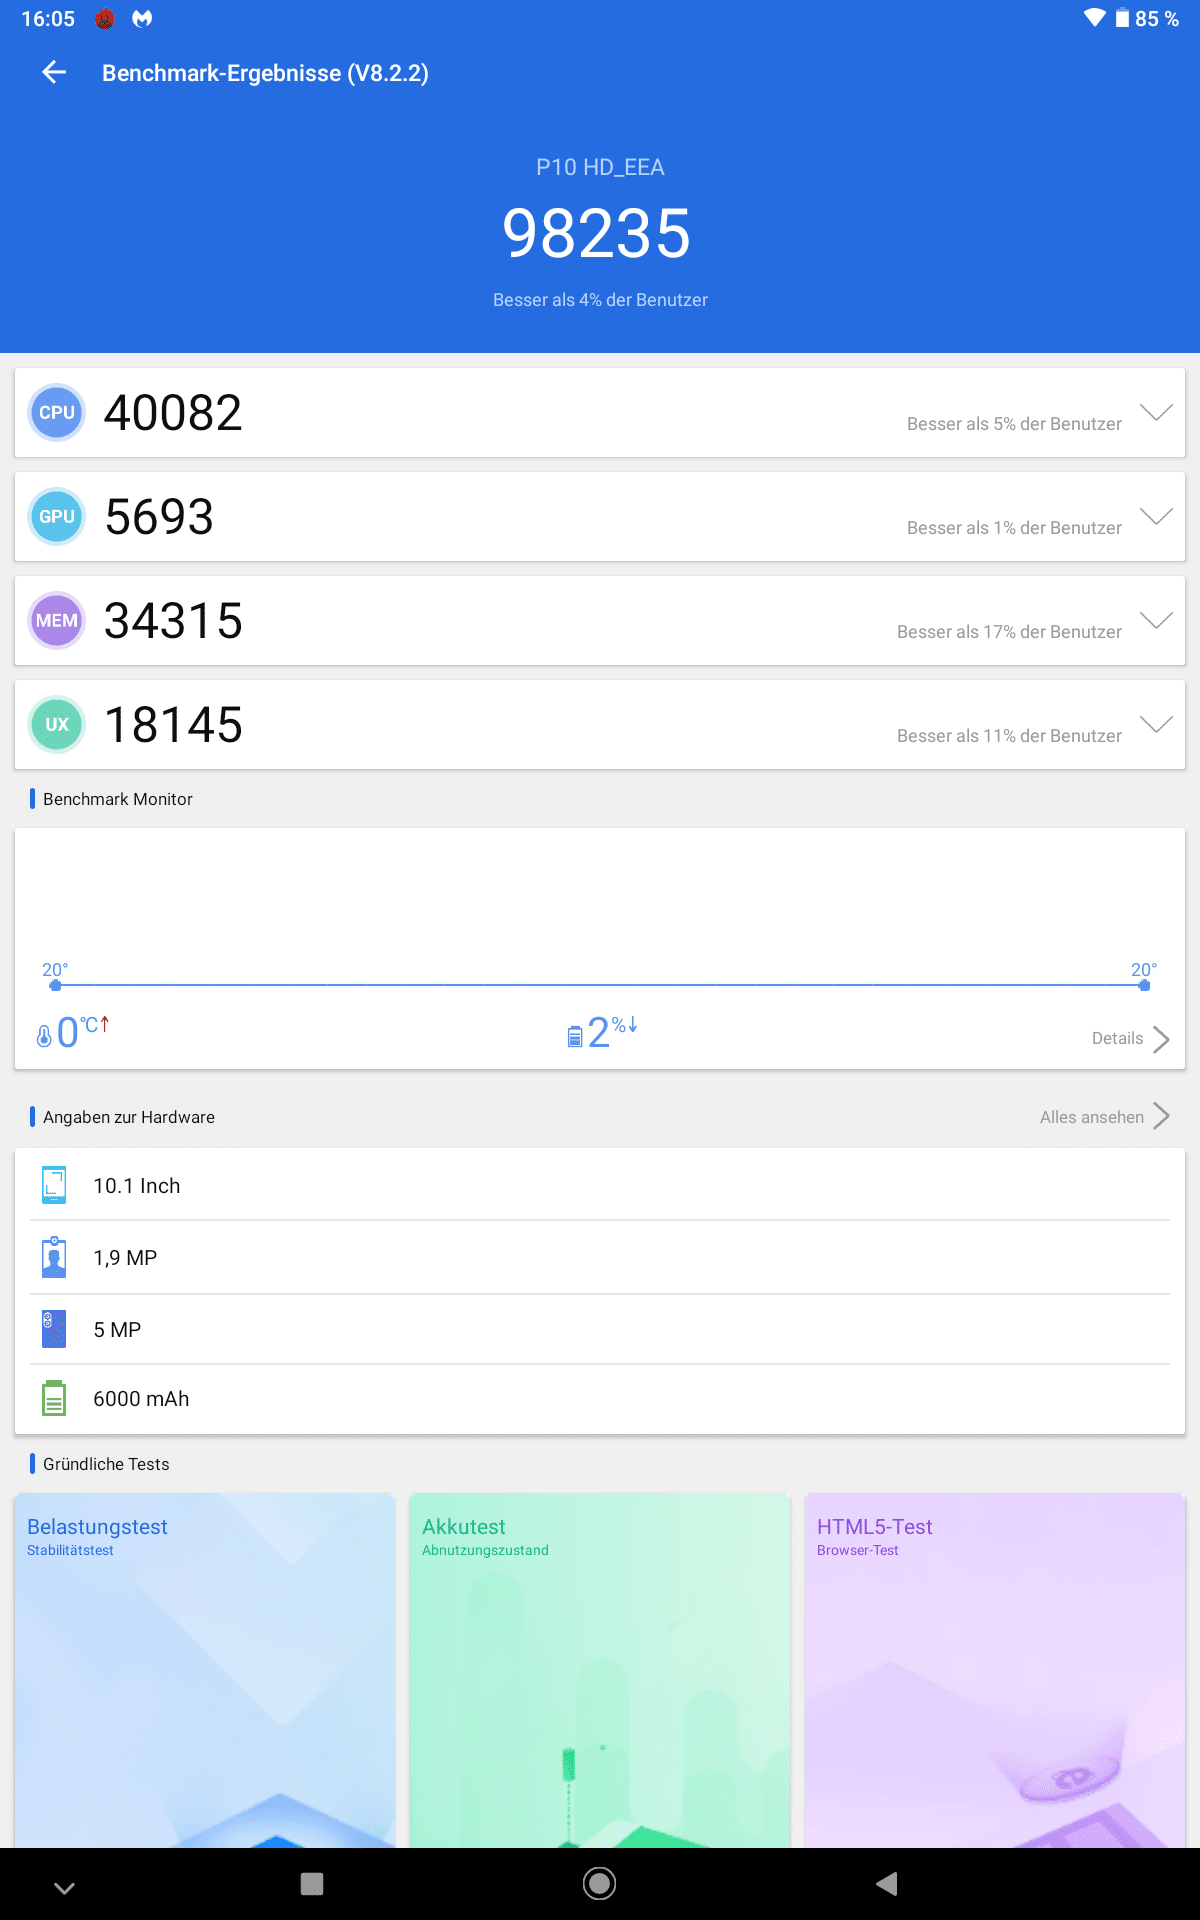Tap the hide-keyboard down chevron in nav bar
This screenshot has height=1920, width=1200.
(x=64, y=1888)
